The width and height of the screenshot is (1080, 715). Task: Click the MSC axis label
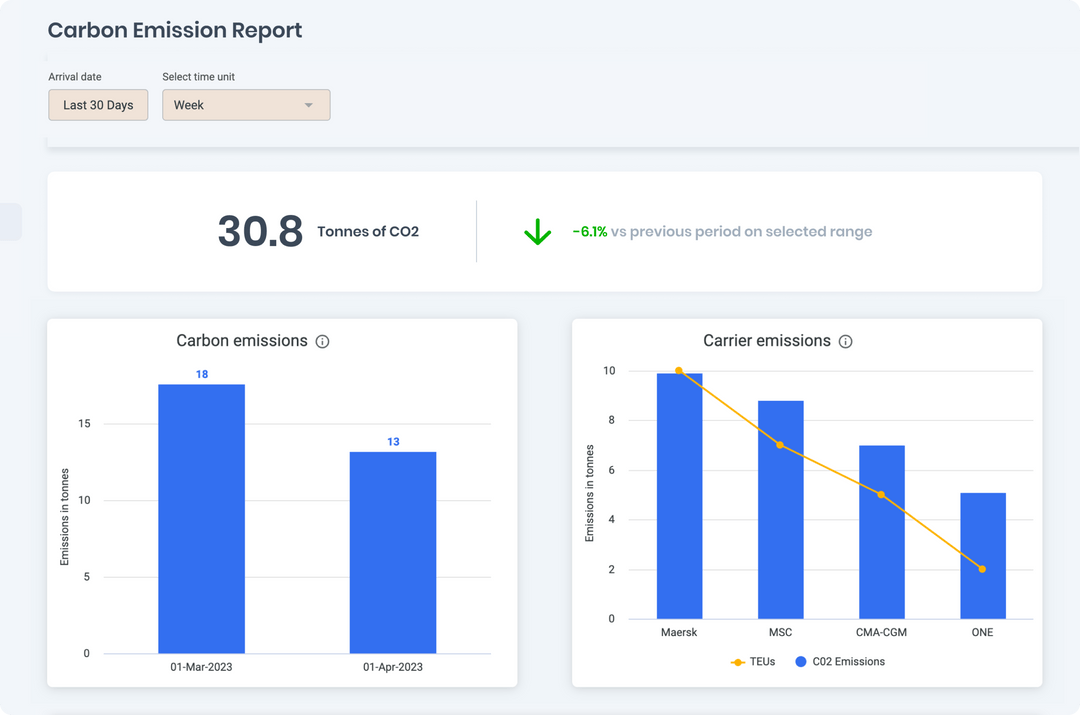click(x=780, y=632)
